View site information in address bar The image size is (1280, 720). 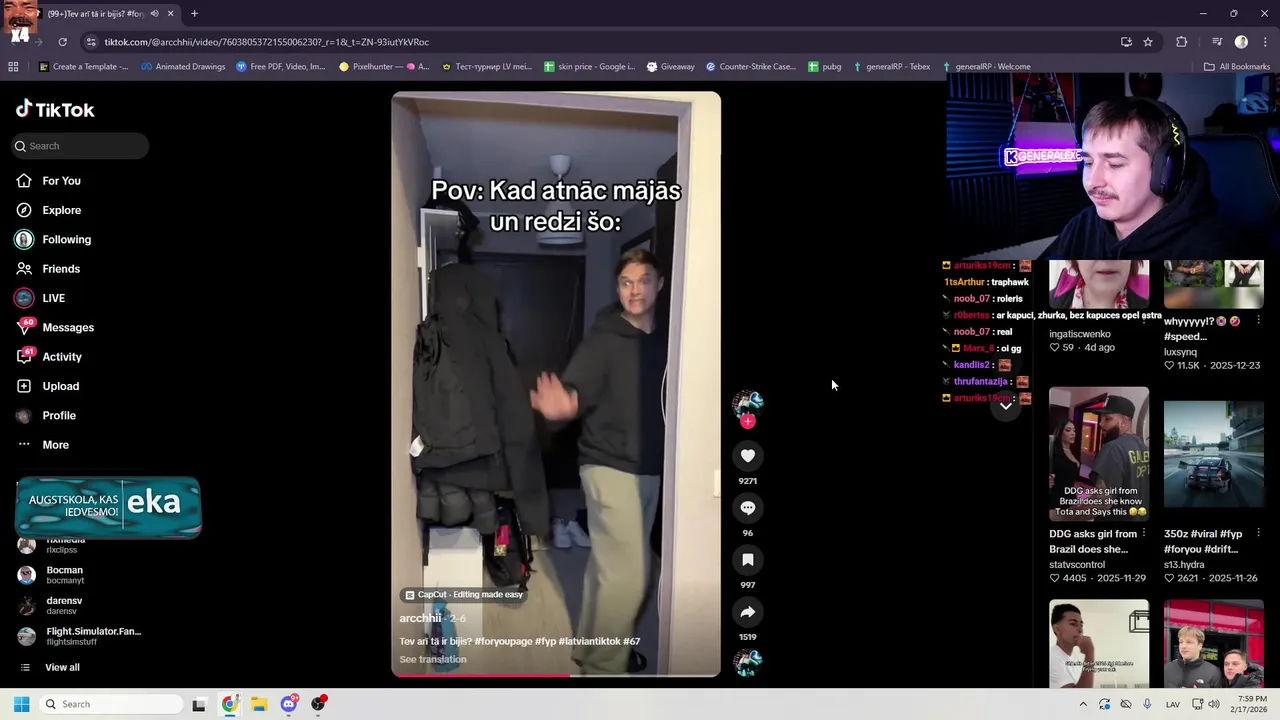[x=91, y=42]
